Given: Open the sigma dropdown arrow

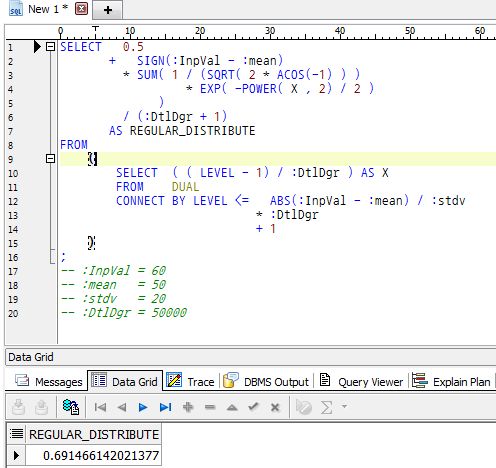Looking at the screenshot, I should tap(344, 406).
